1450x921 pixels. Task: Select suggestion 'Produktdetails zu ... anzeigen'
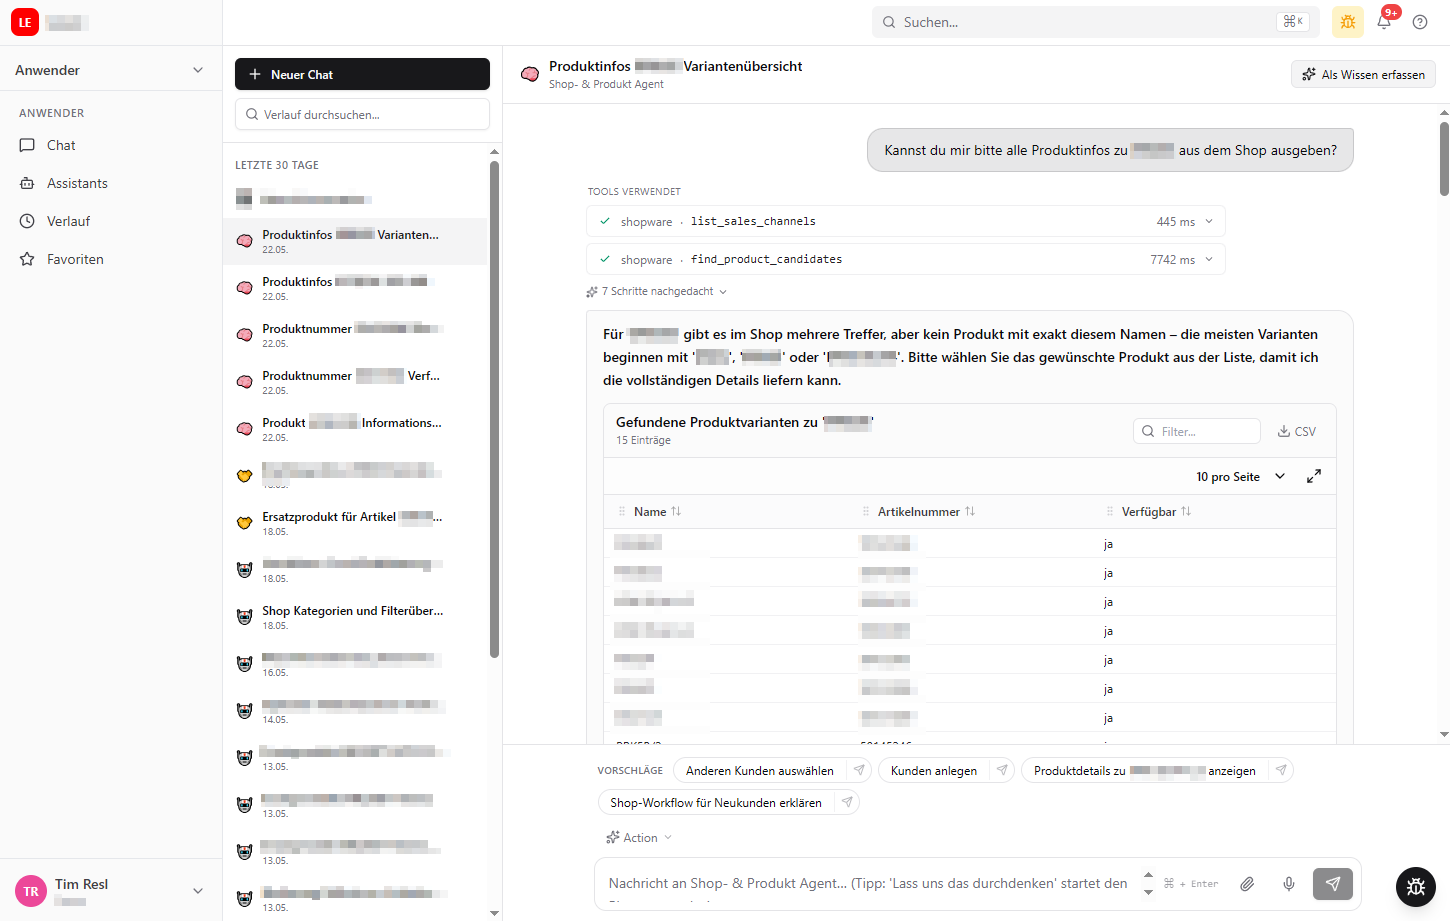(x=1145, y=770)
